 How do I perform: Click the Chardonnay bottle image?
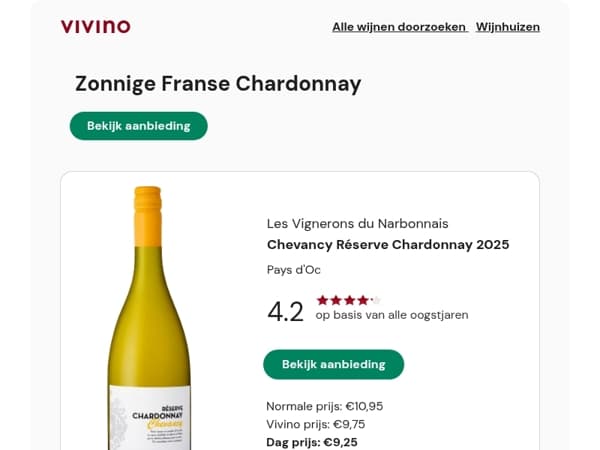[150, 318]
